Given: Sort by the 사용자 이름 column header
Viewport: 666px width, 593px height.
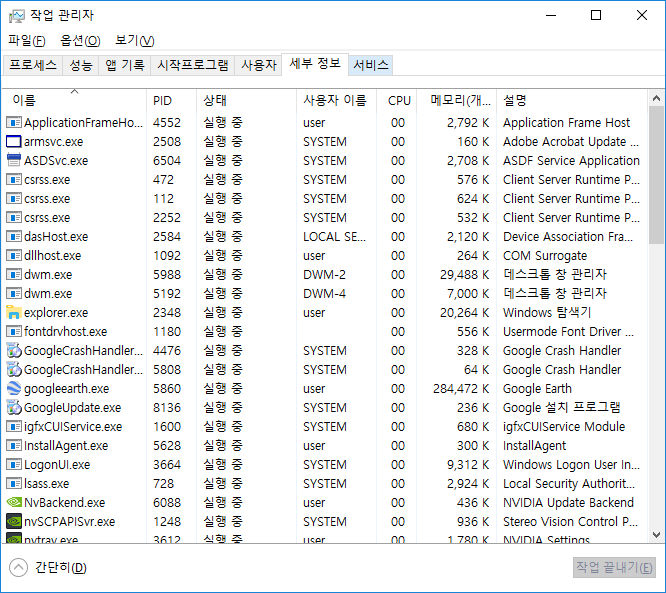Looking at the screenshot, I should pos(336,100).
